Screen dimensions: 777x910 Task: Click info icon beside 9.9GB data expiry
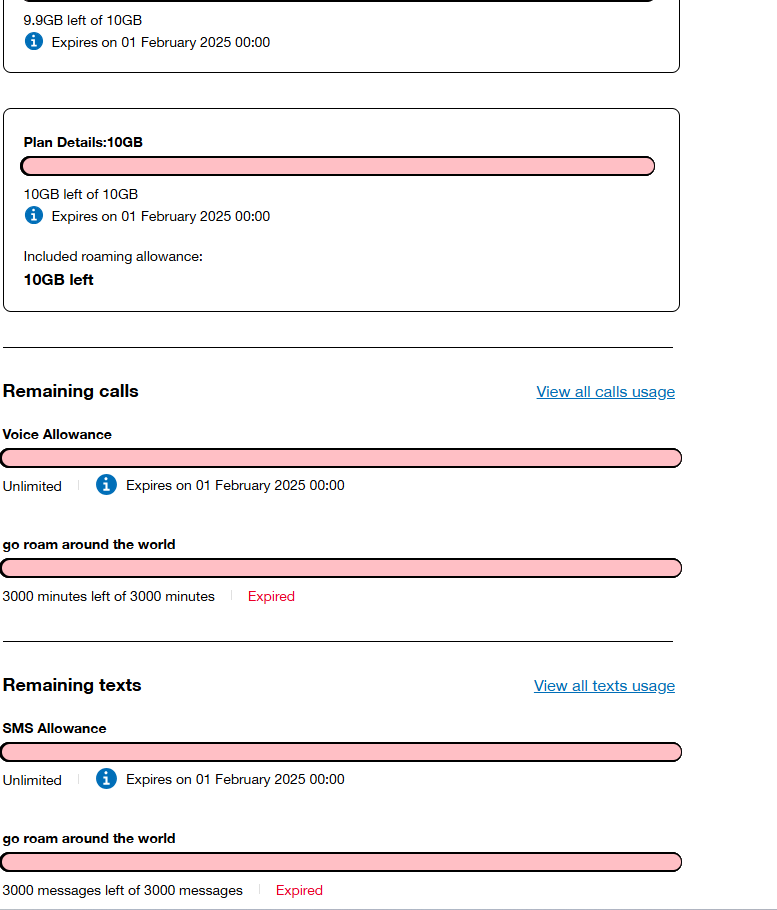pos(34,41)
